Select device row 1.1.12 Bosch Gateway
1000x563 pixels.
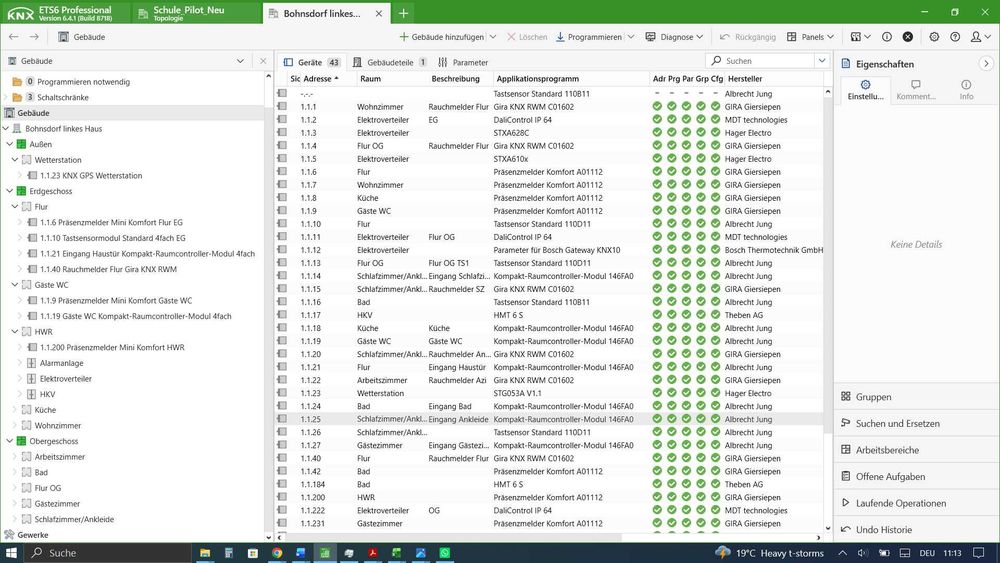pos(550,250)
